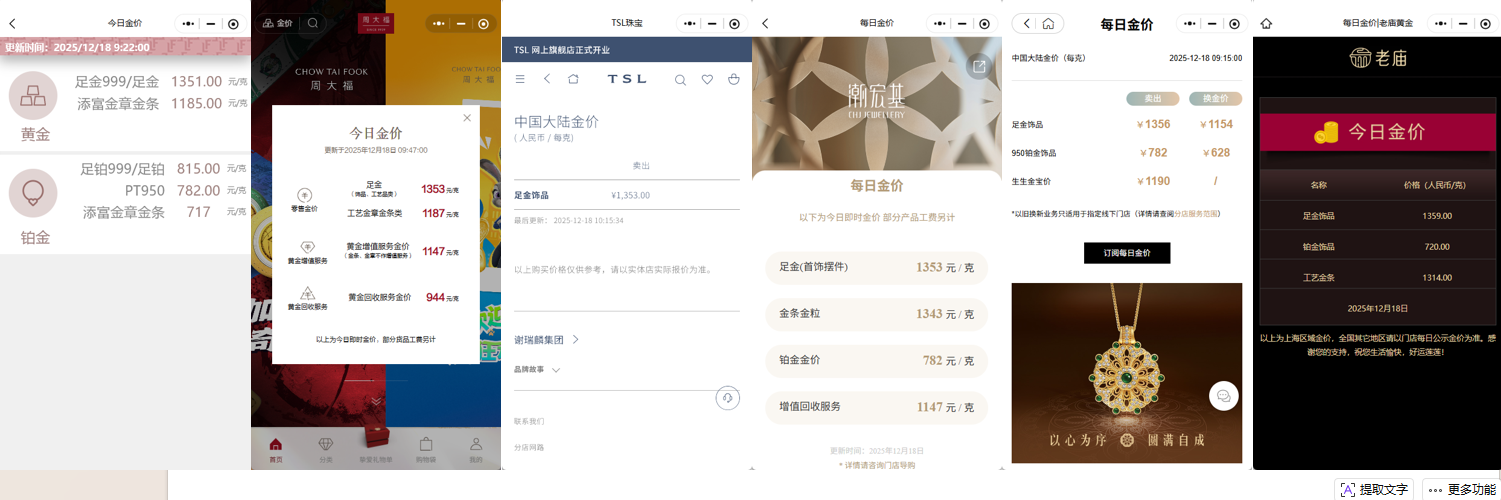Close the 今日金价 popup with X
This screenshot has width=1501, height=500.
point(466,118)
